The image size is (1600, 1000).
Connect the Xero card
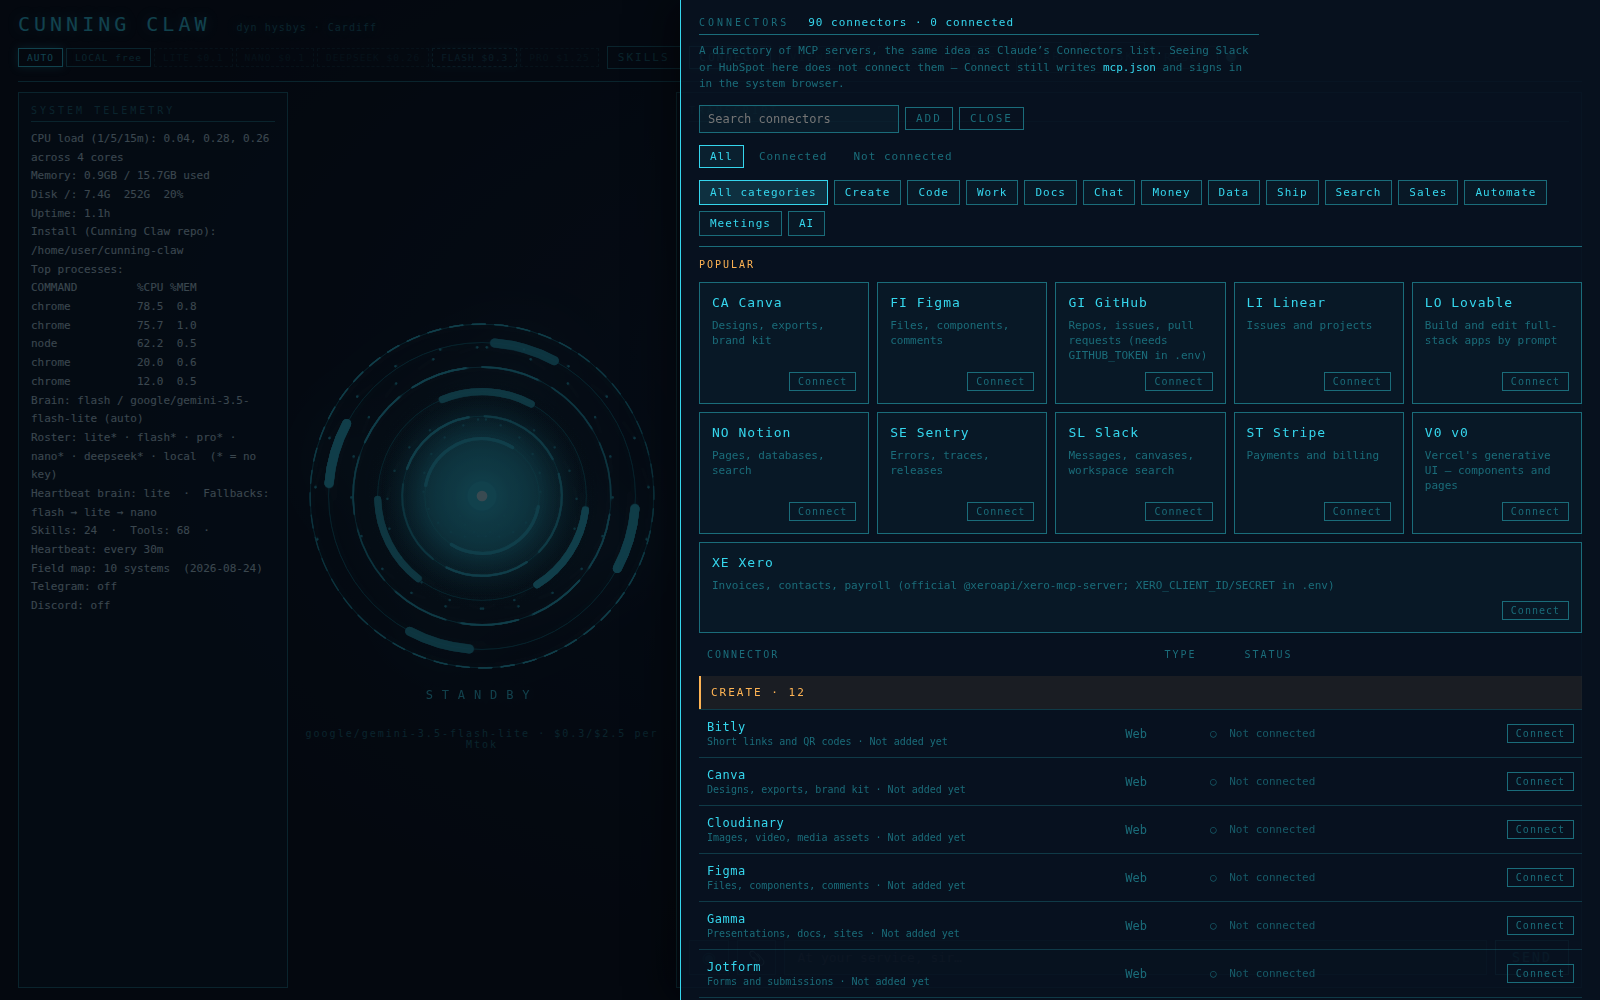coord(1535,611)
